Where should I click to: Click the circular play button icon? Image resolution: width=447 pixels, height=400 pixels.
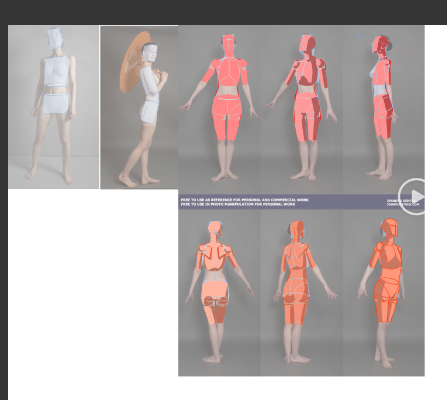412,197
